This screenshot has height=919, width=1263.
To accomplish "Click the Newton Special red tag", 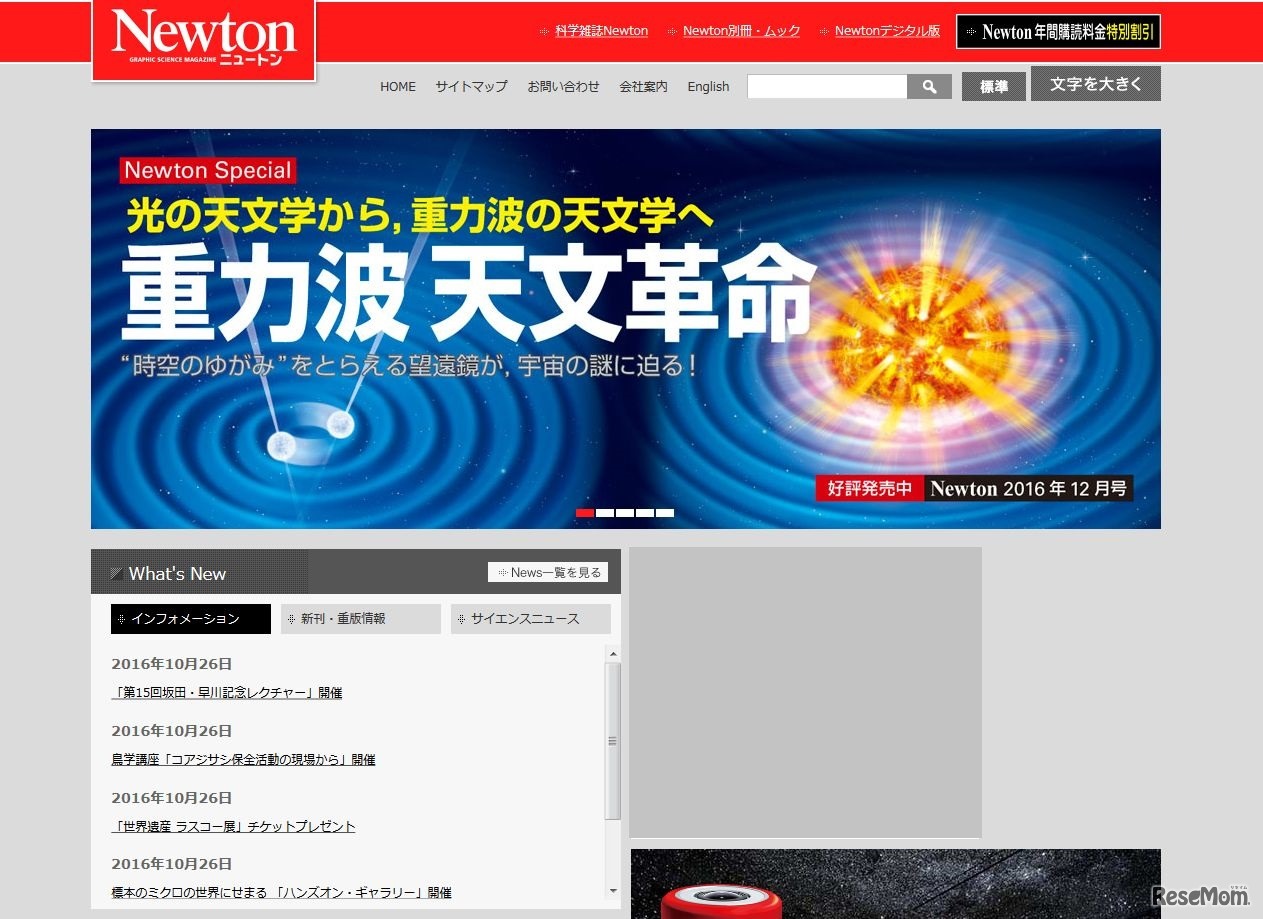I will point(208,170).
